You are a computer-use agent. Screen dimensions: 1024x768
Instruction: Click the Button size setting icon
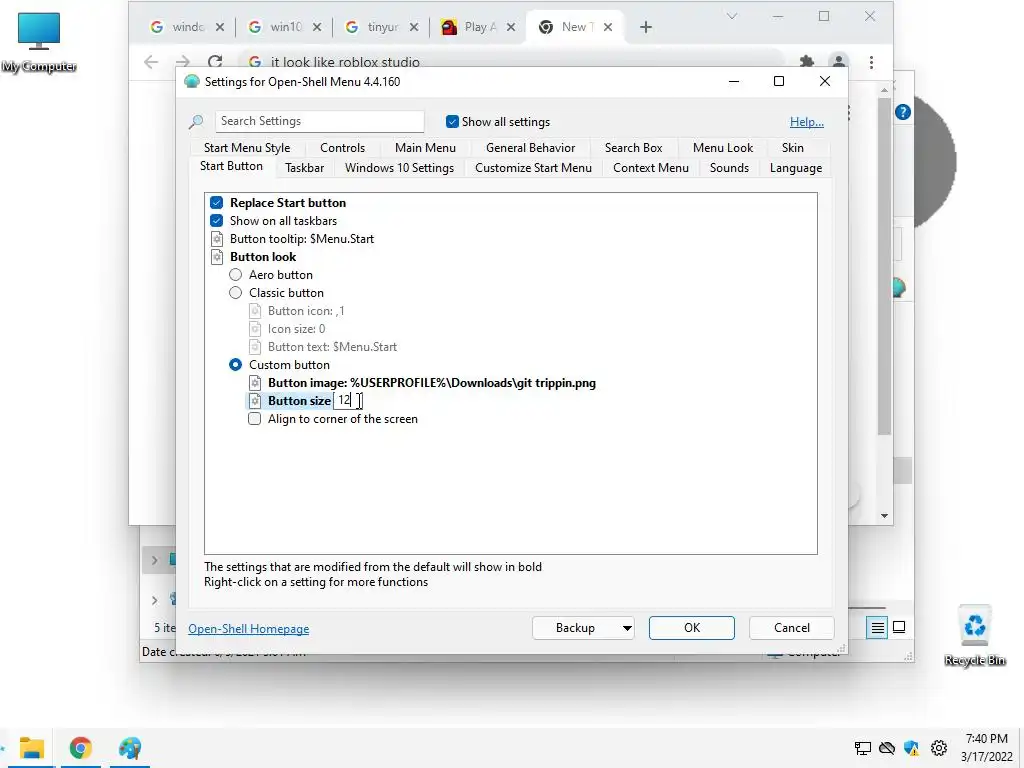pos(255,401)
